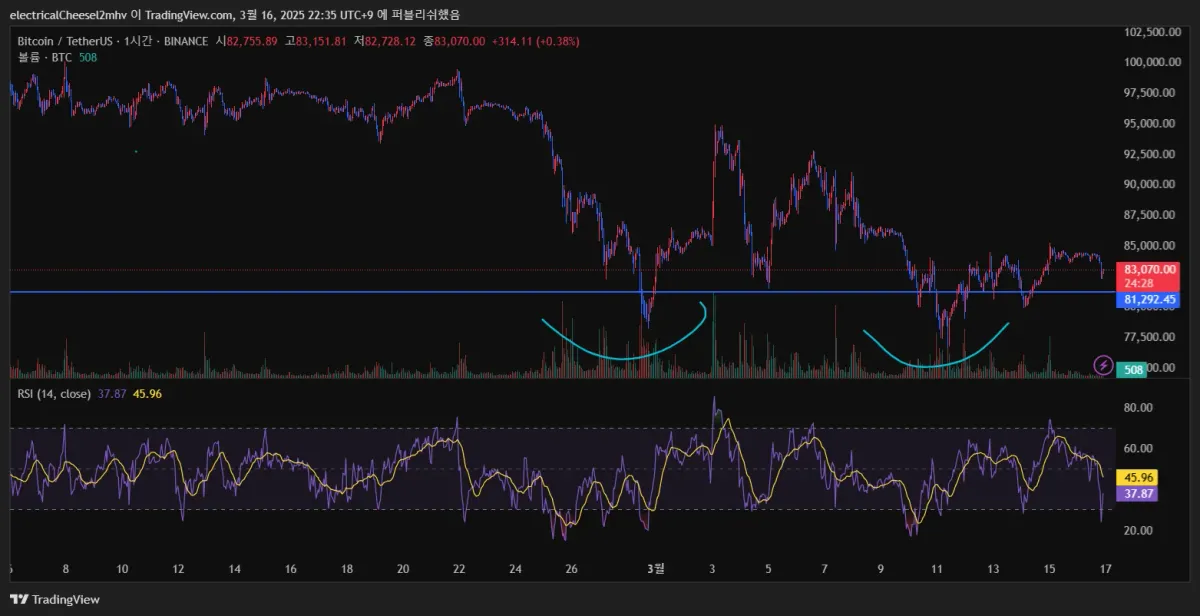Click the 102,500.00 price axis tick
This screenshot has width=1200, height=616.
(x=1151, y=32)
